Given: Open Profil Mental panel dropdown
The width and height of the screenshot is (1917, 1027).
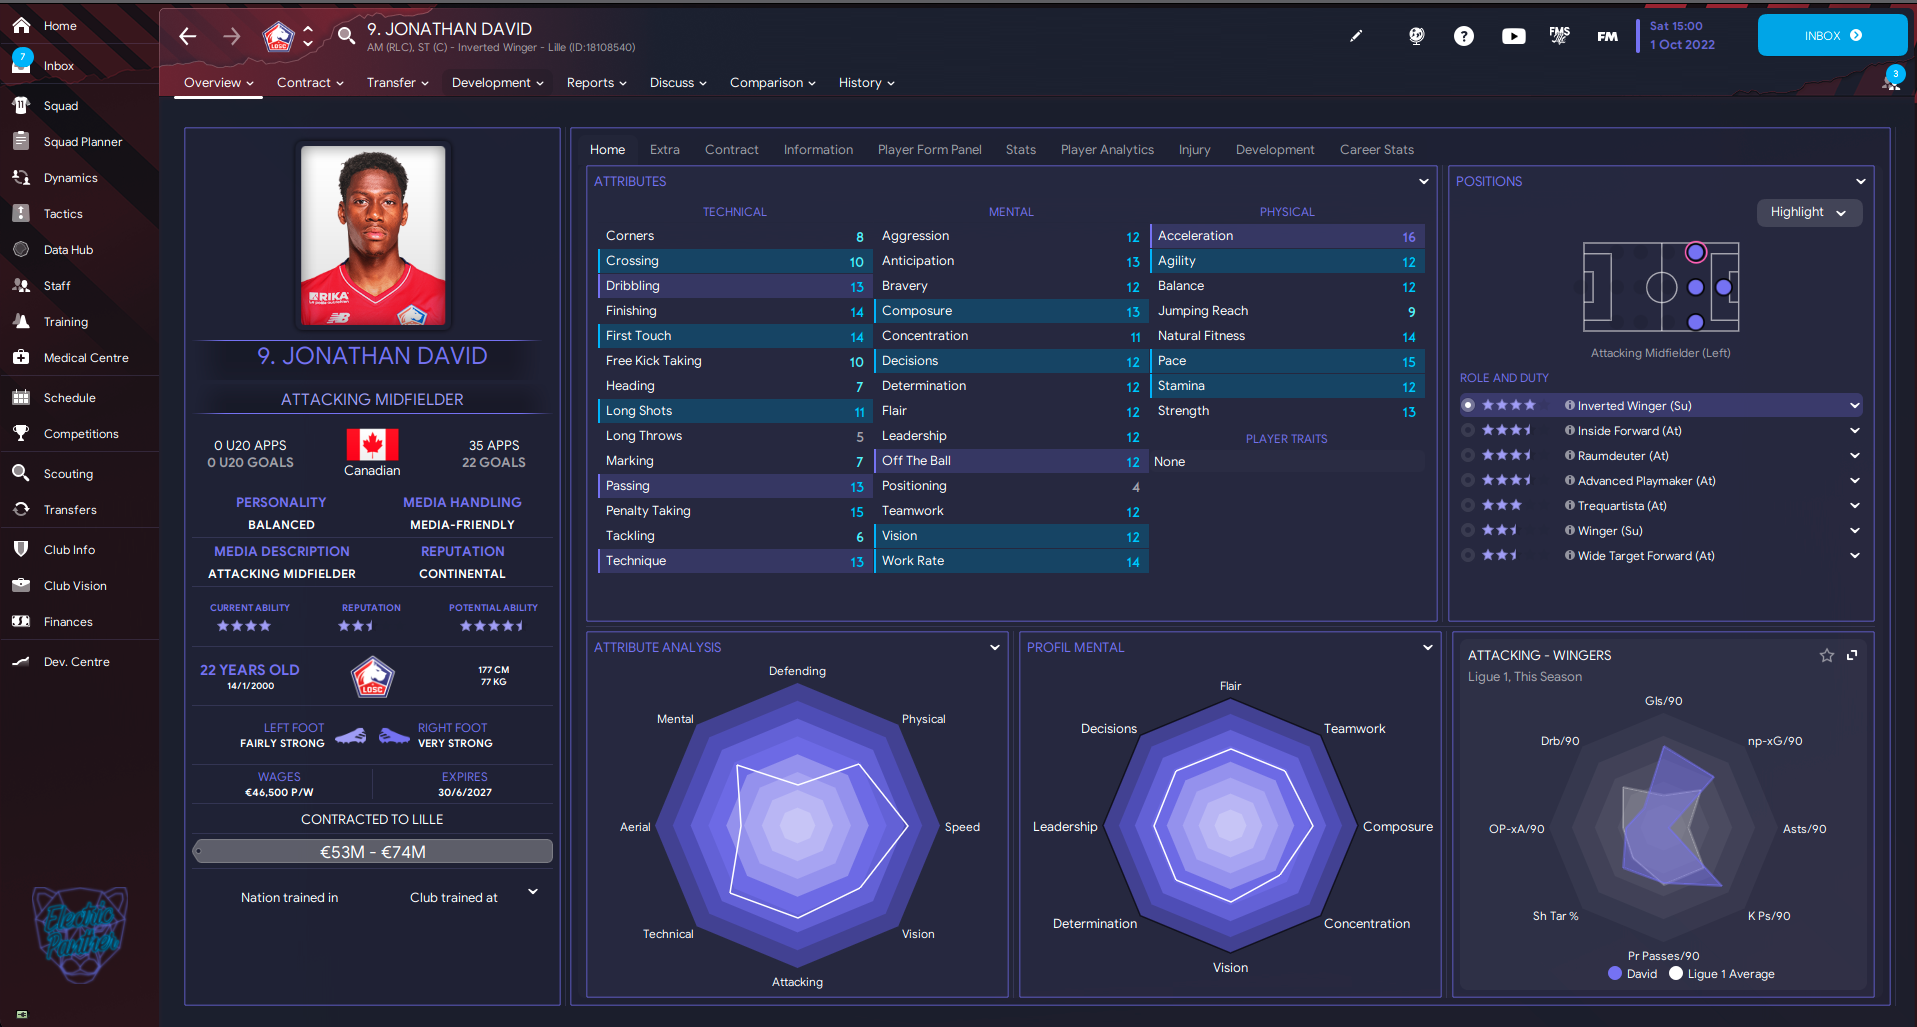Looking at the screenshot, I should 1428,647.
